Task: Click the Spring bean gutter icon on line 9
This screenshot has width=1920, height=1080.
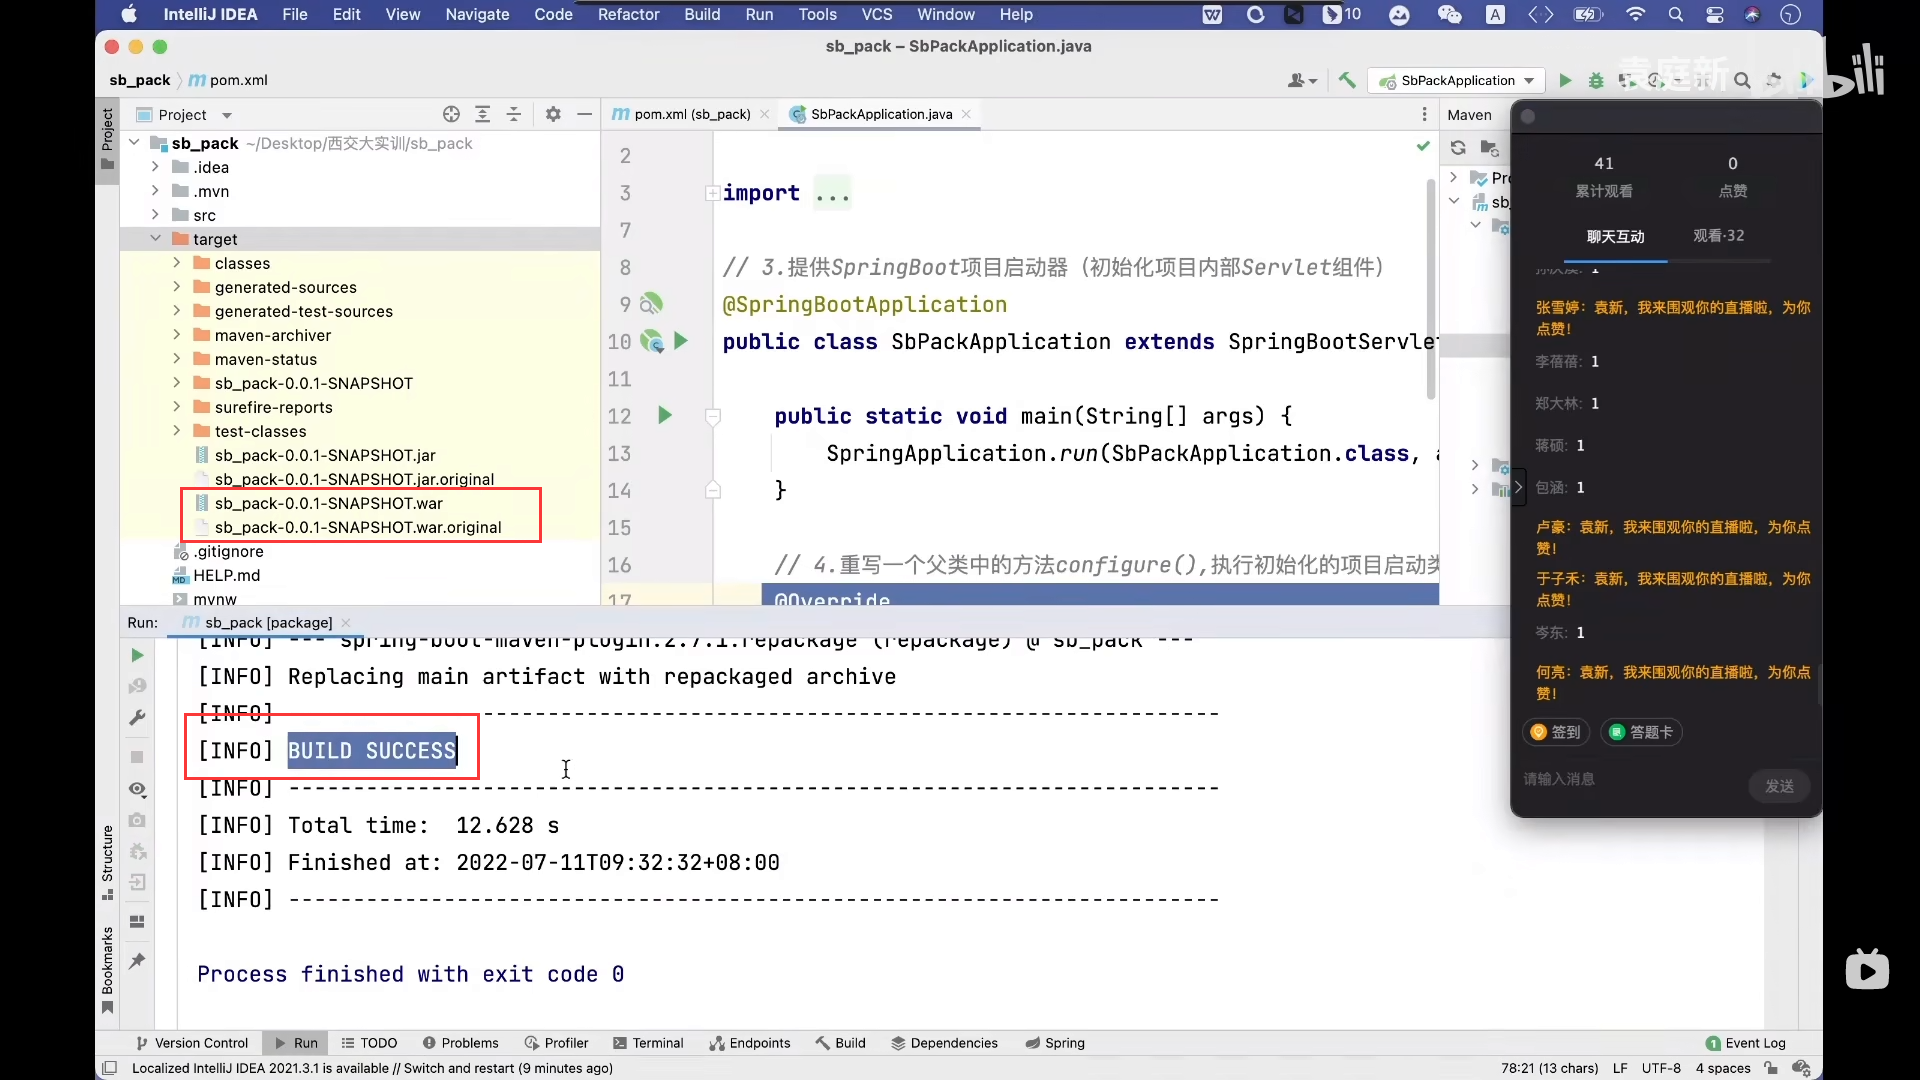Action: [652, 304]
